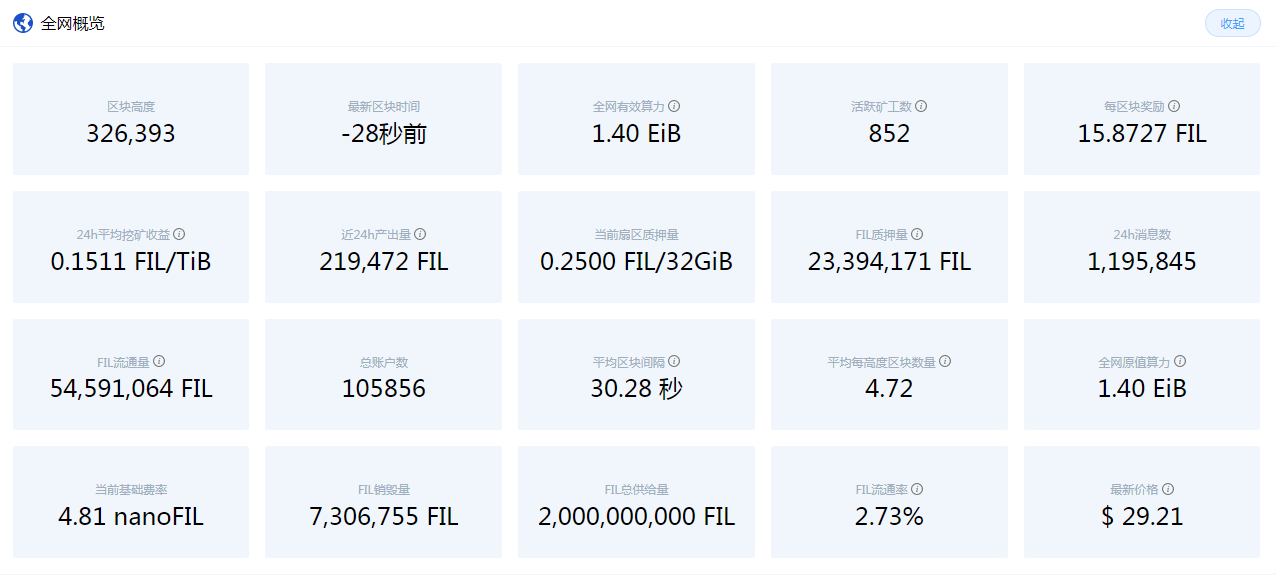Screen dimensions: 1276x575
Task: Click the value 0.2500 FIL/32GiB
Action: coord(636,261)
